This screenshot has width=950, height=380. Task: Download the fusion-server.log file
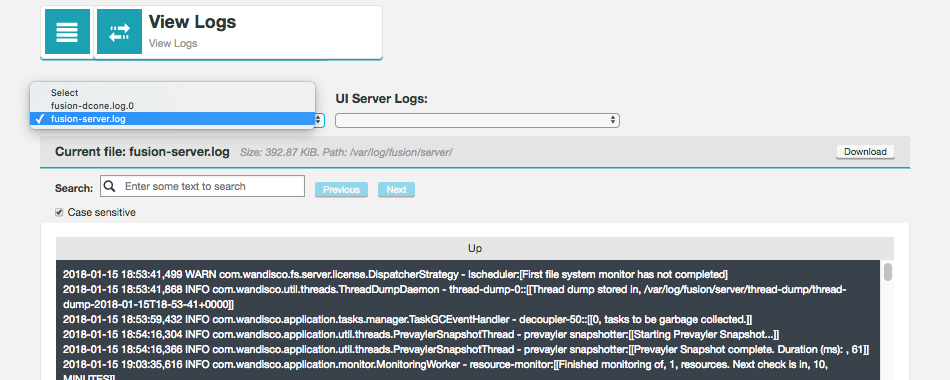[865, 152]
